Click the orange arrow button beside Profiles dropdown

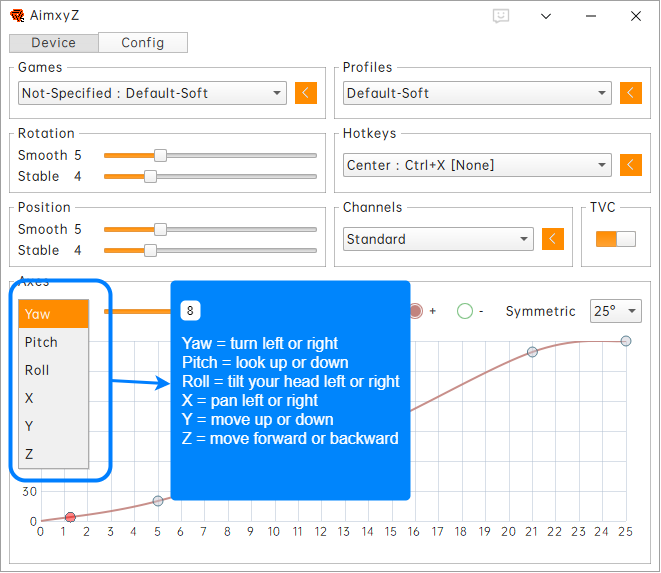pyautogui.click(x=630, y=93)
